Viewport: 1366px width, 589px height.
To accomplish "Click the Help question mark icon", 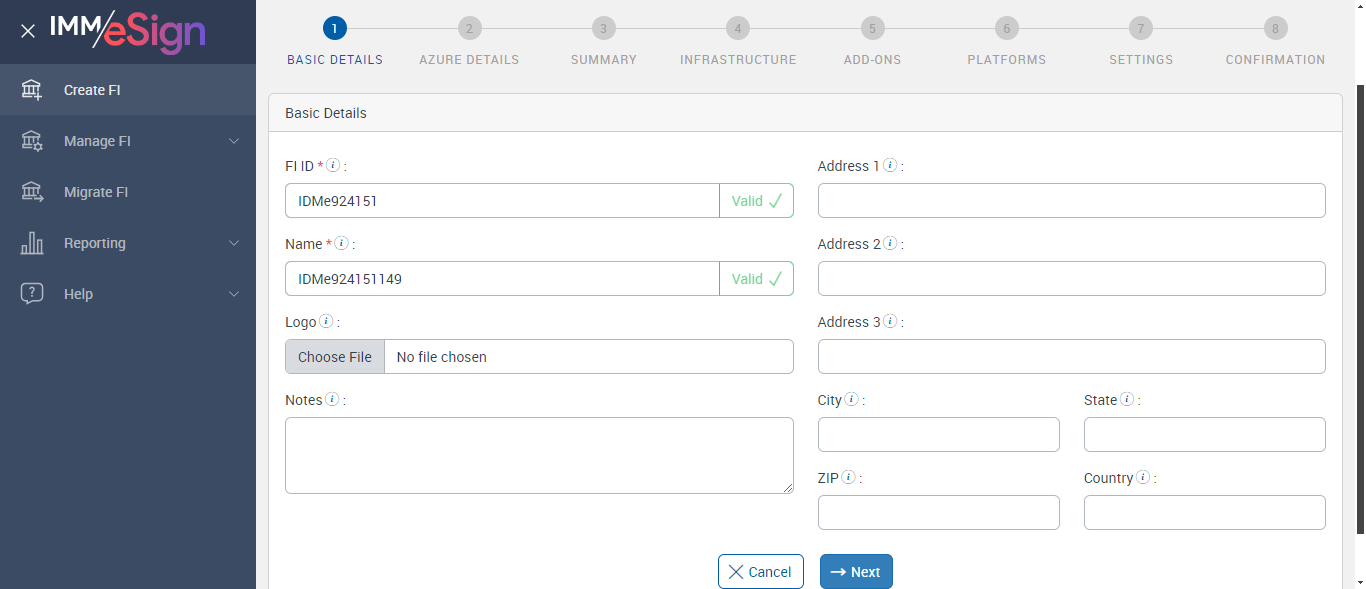I will [x=32, y=294].
